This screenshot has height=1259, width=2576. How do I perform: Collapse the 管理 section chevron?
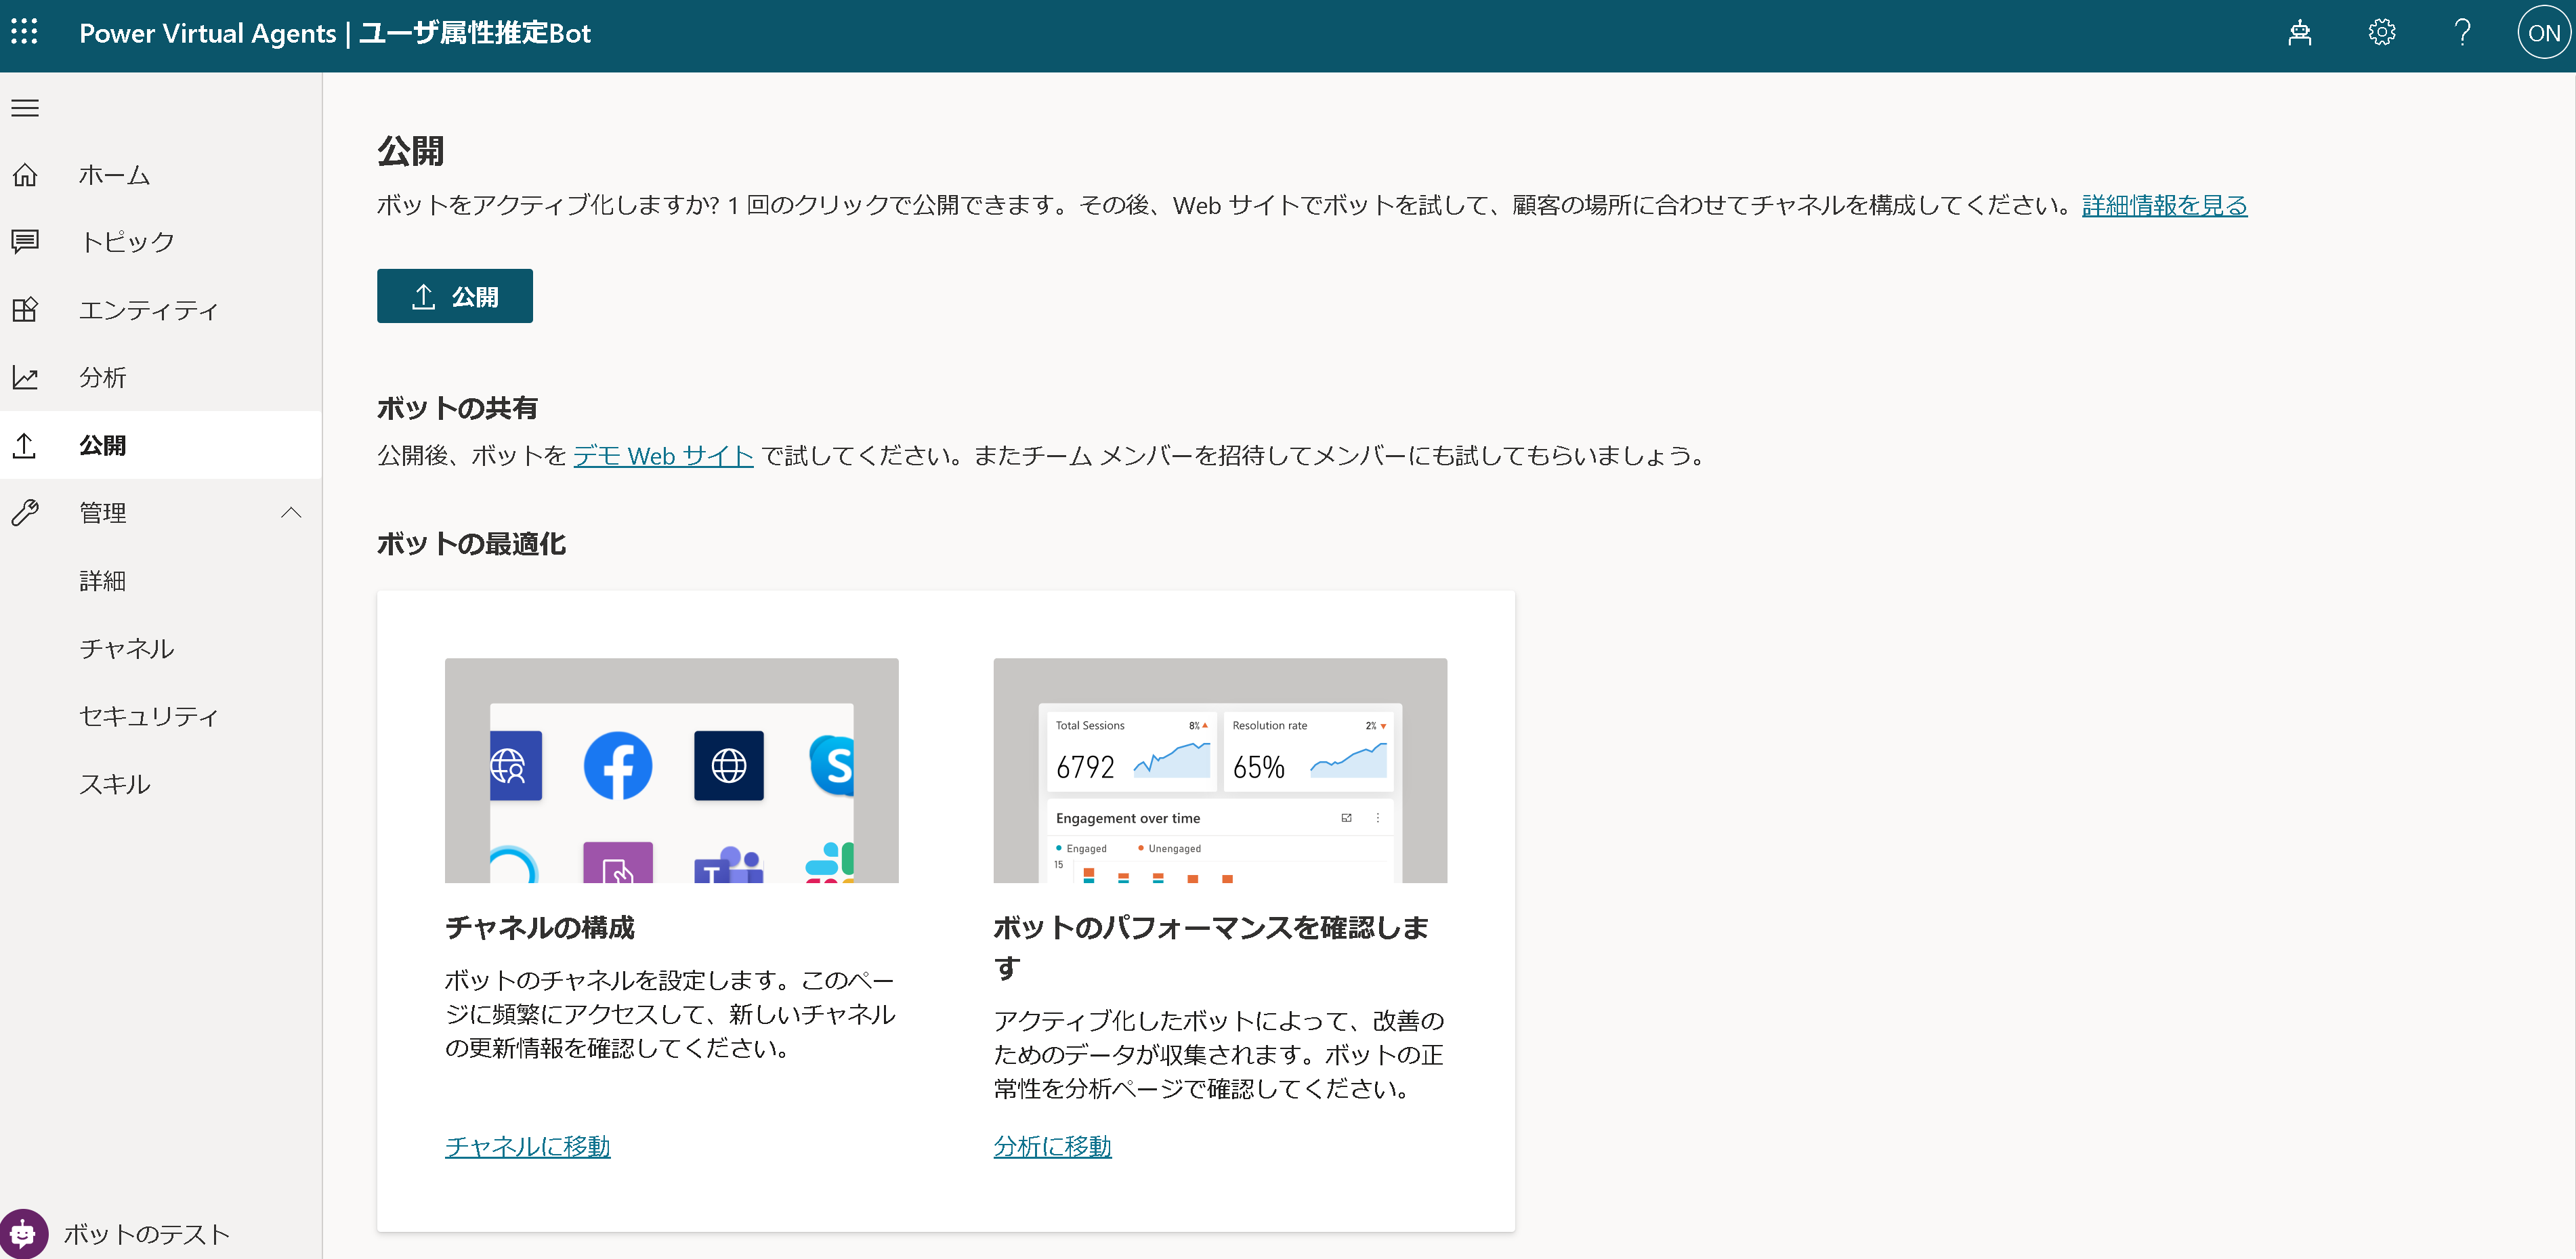coord(291,513)
